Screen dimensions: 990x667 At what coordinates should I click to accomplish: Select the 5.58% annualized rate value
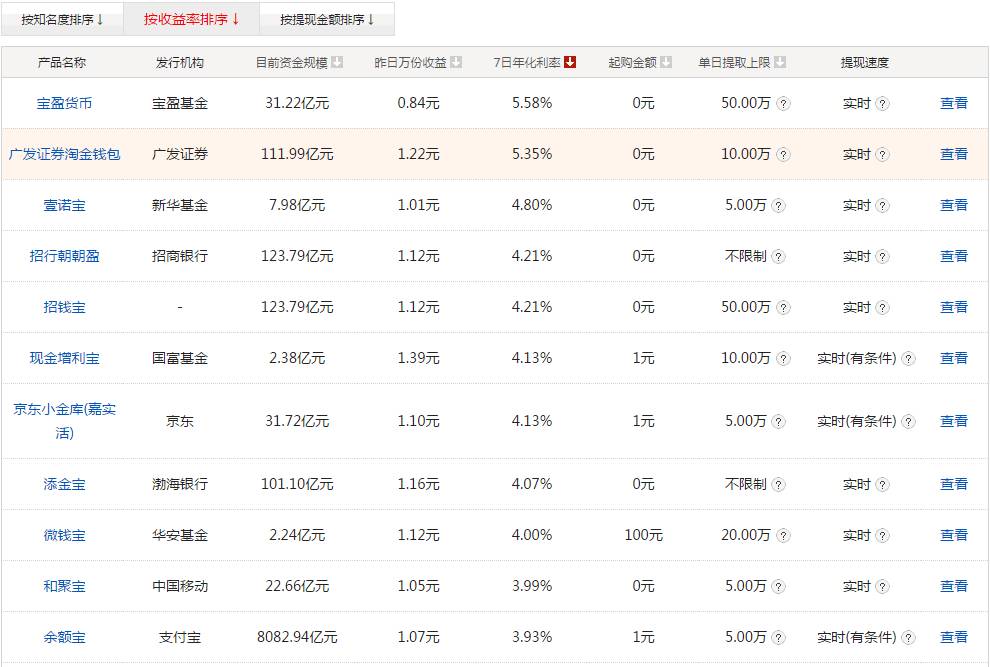[532, 103]
